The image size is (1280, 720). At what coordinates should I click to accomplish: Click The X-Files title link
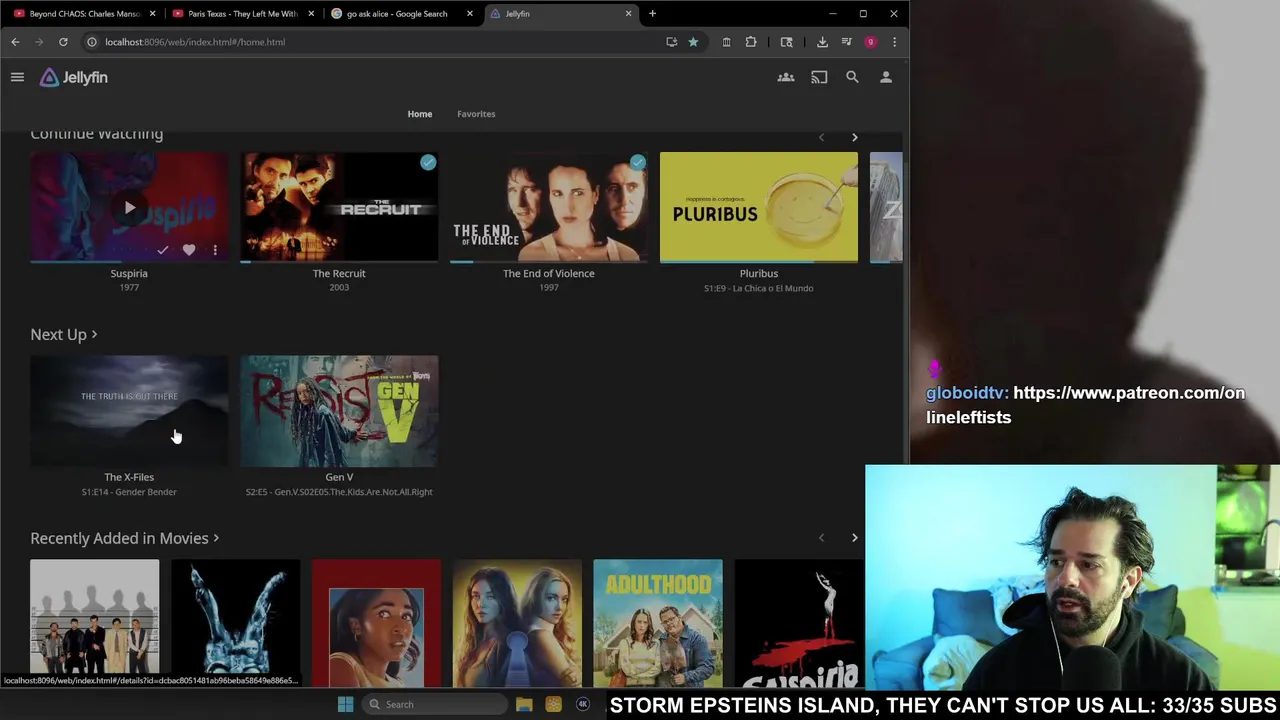pos(129,477)
